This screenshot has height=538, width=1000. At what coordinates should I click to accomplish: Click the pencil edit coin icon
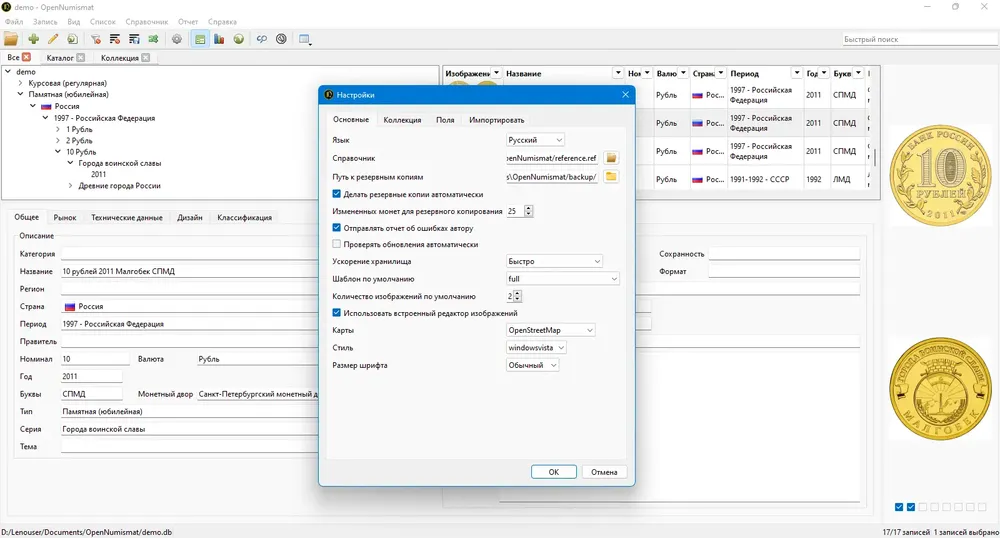click(x=53, y=39)
